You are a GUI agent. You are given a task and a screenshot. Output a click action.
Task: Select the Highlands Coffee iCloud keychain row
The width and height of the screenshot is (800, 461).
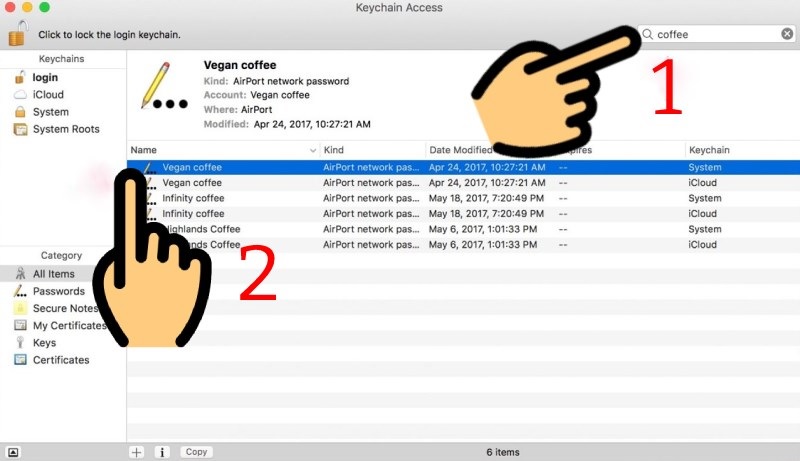tap(463, 245)
